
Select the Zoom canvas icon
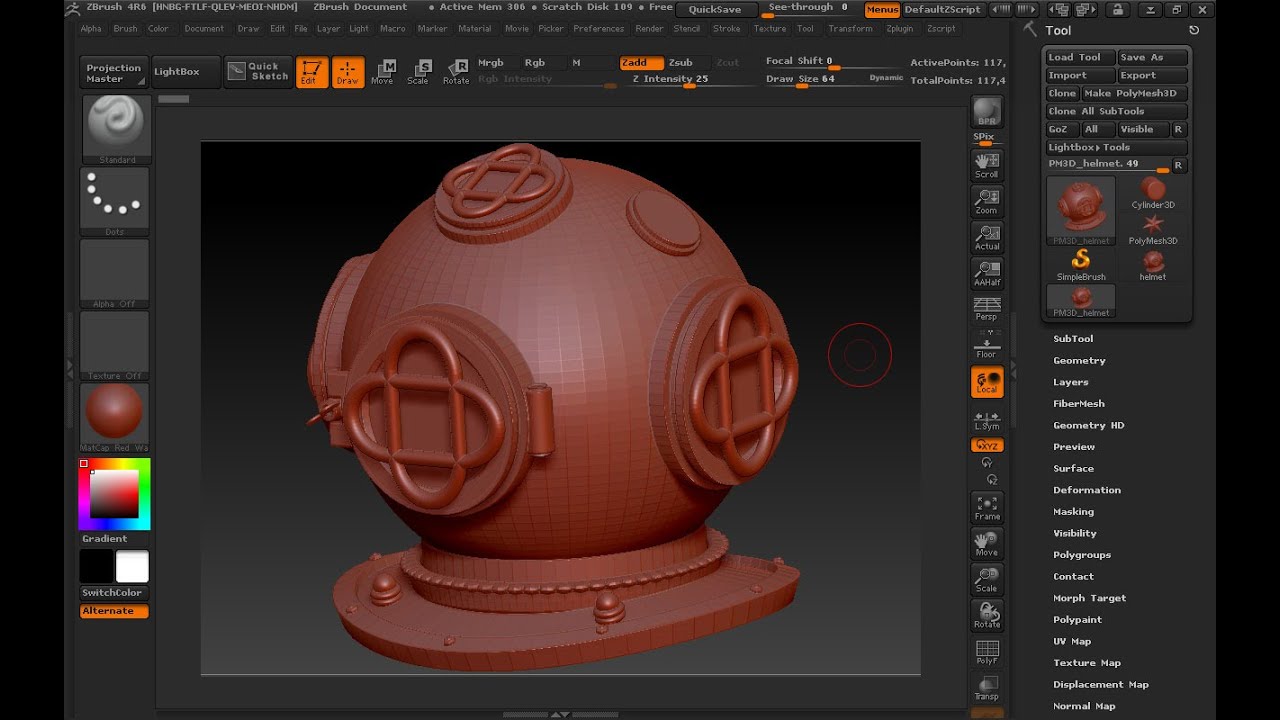(x=987, y=201)
